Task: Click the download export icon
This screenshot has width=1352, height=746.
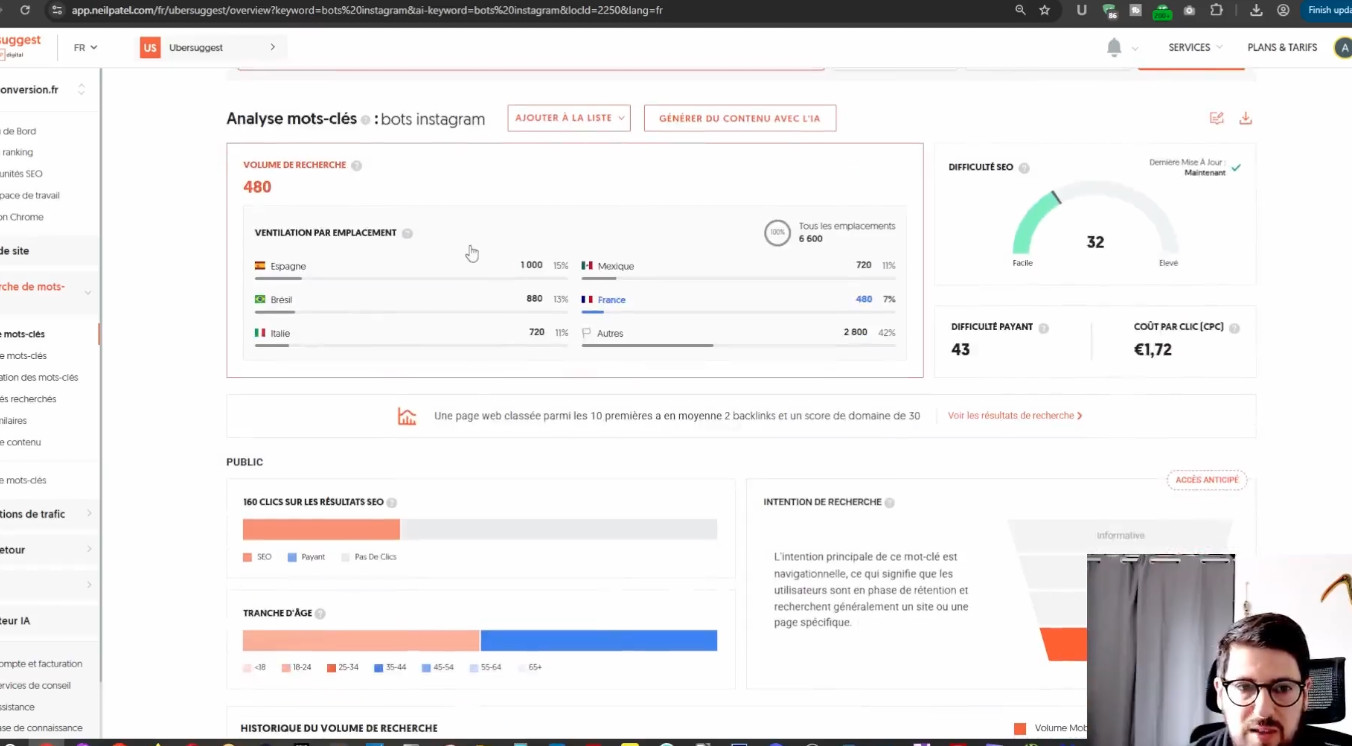Action: (1245, 118)
